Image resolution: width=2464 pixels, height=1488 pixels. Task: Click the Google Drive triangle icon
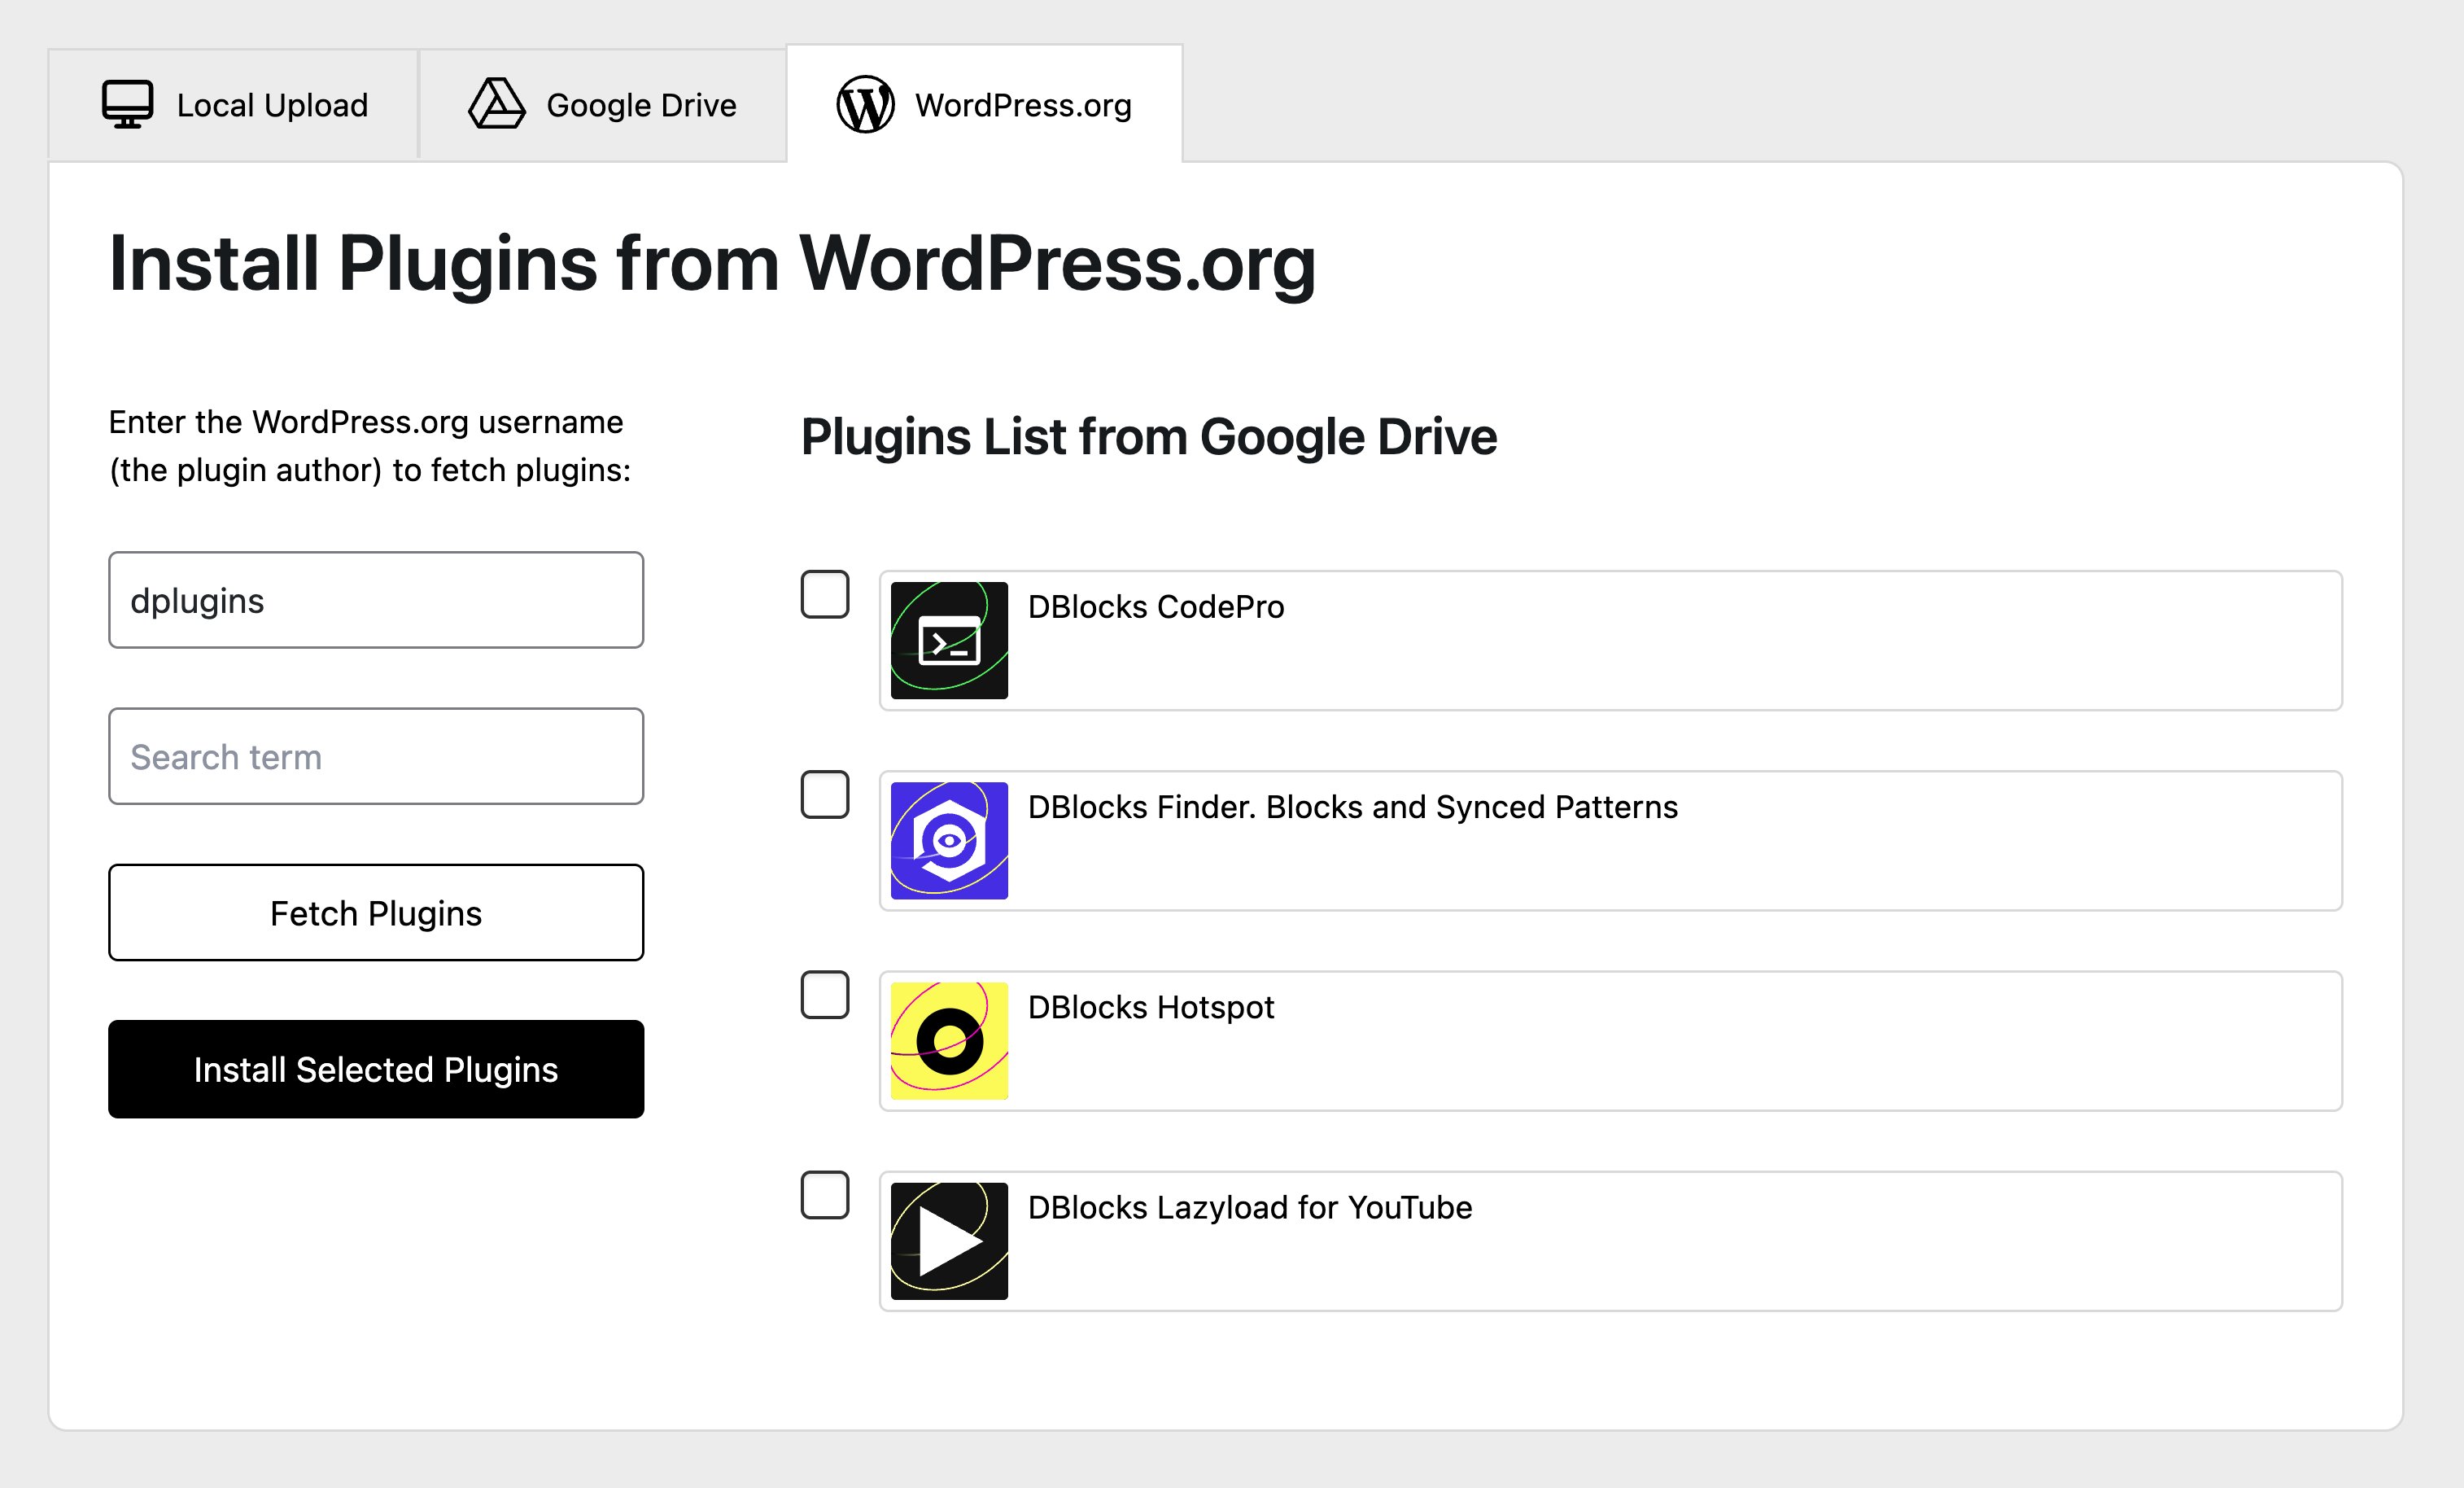[x=497, y=104]
